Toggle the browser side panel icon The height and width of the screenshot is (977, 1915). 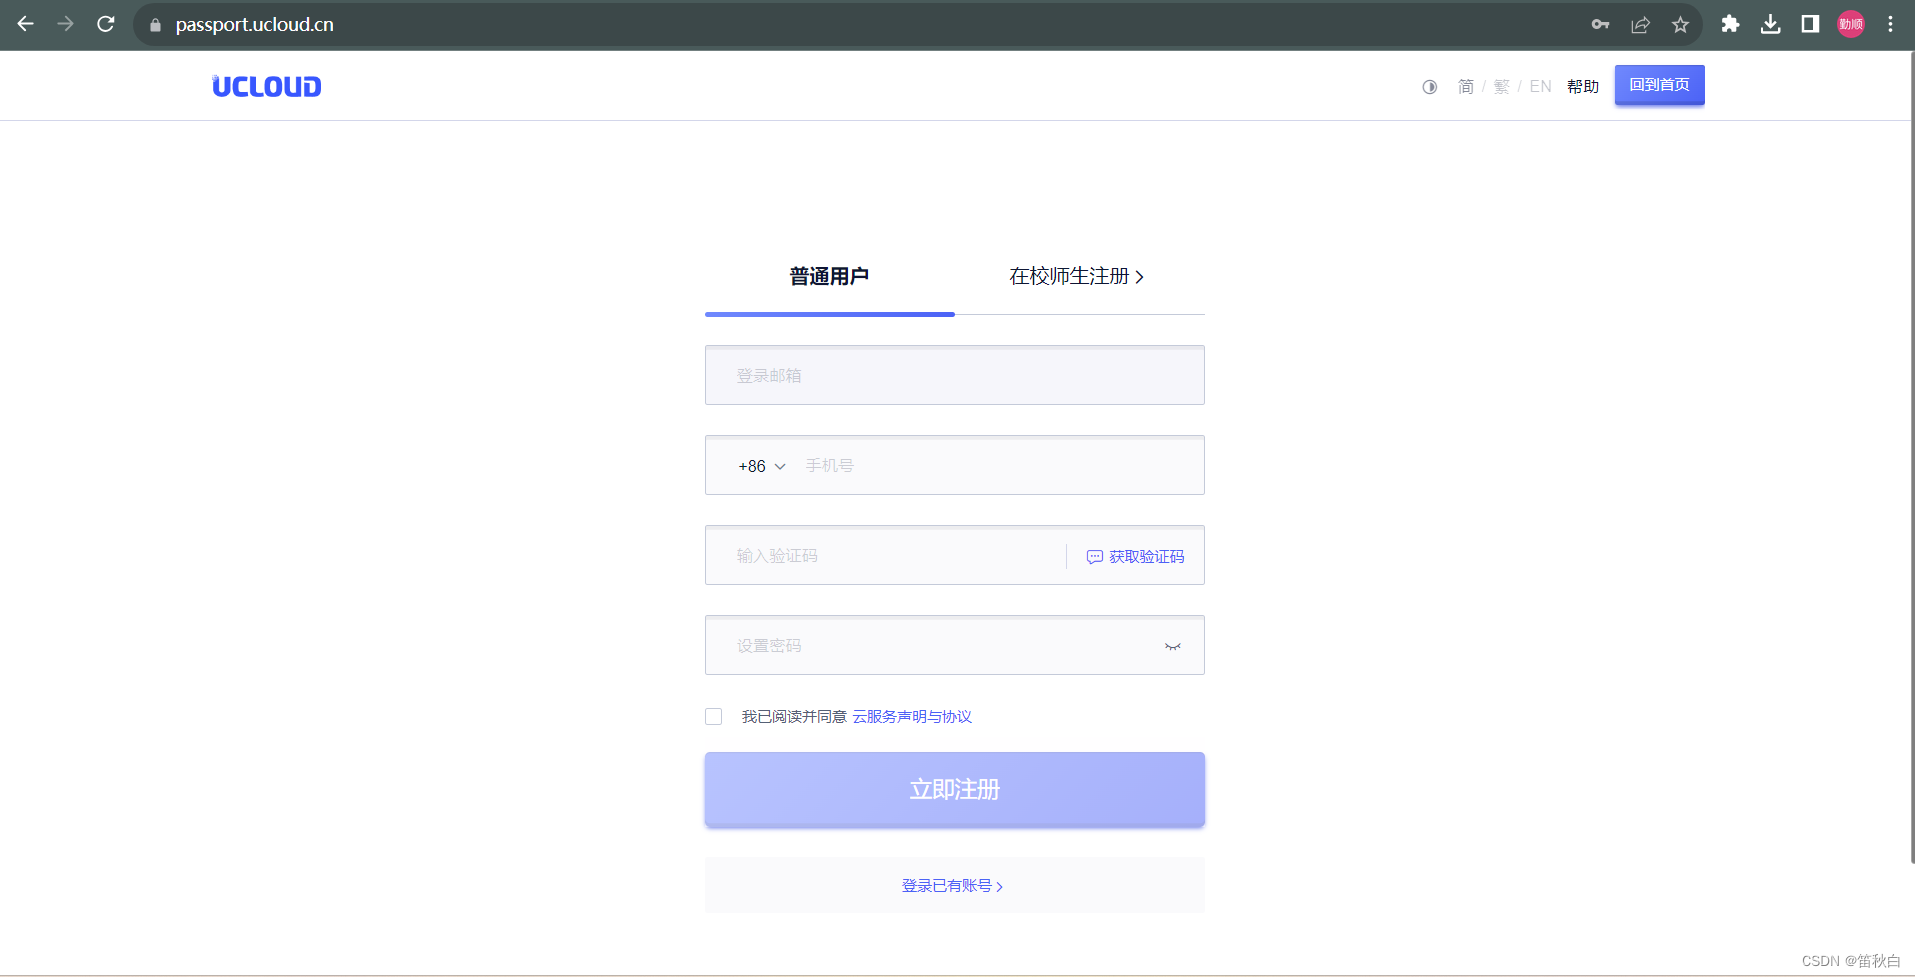[x=1810, y=24]
